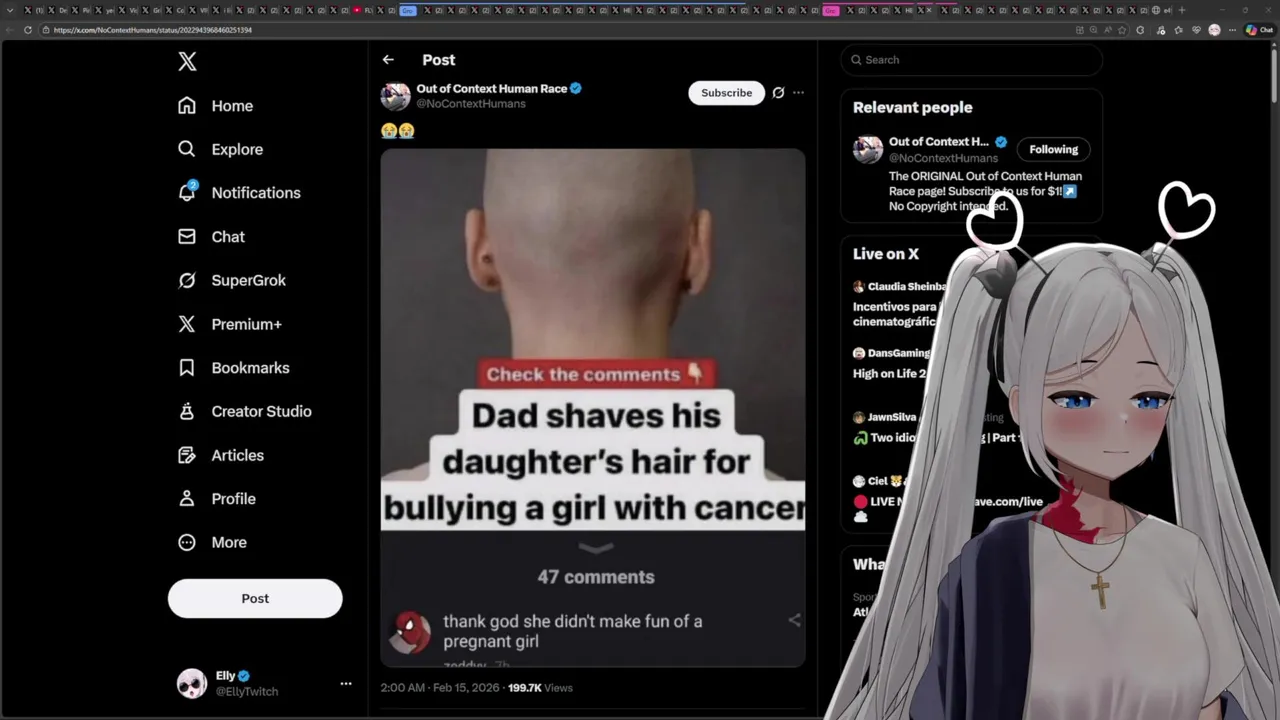Open the Out of Context Human Race author name
Viewport: 1280px width, 720px height.
[x=492, y=89]
